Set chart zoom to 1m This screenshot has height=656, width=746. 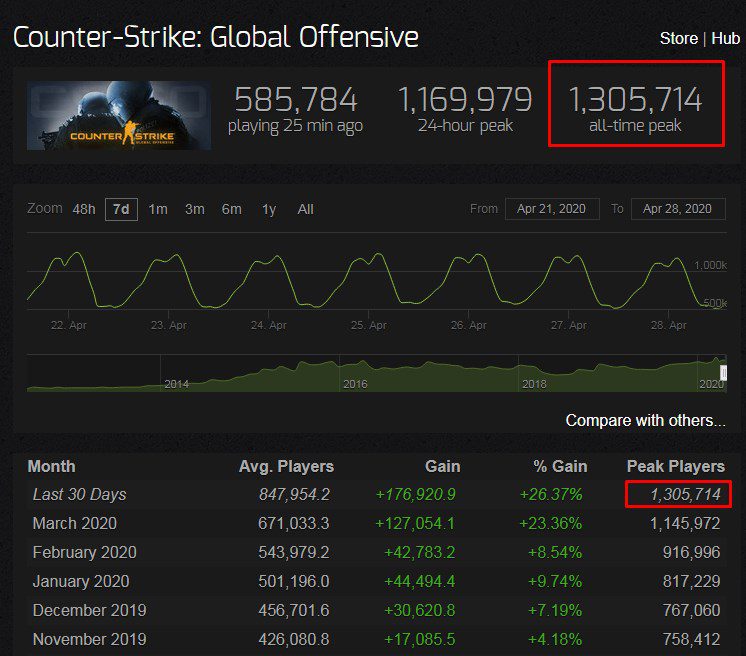point(158,209)
